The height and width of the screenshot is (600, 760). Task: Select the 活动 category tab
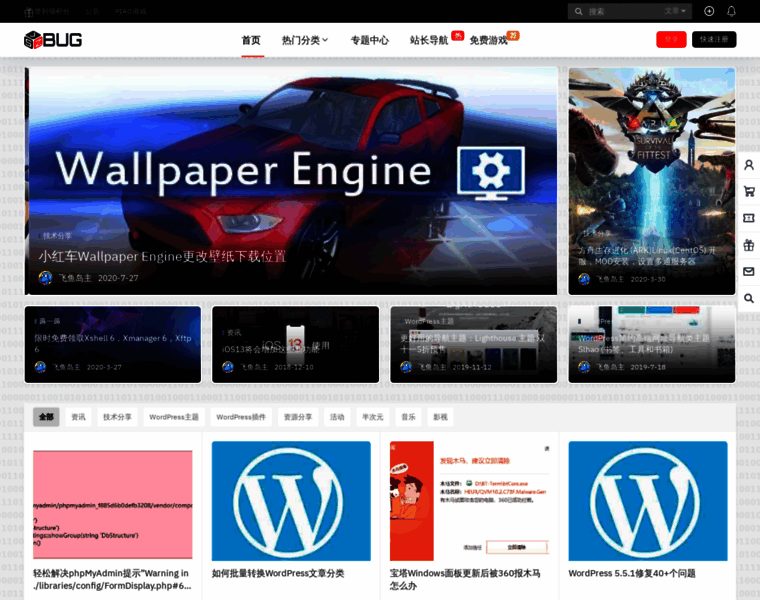click(x=337, y=417)
